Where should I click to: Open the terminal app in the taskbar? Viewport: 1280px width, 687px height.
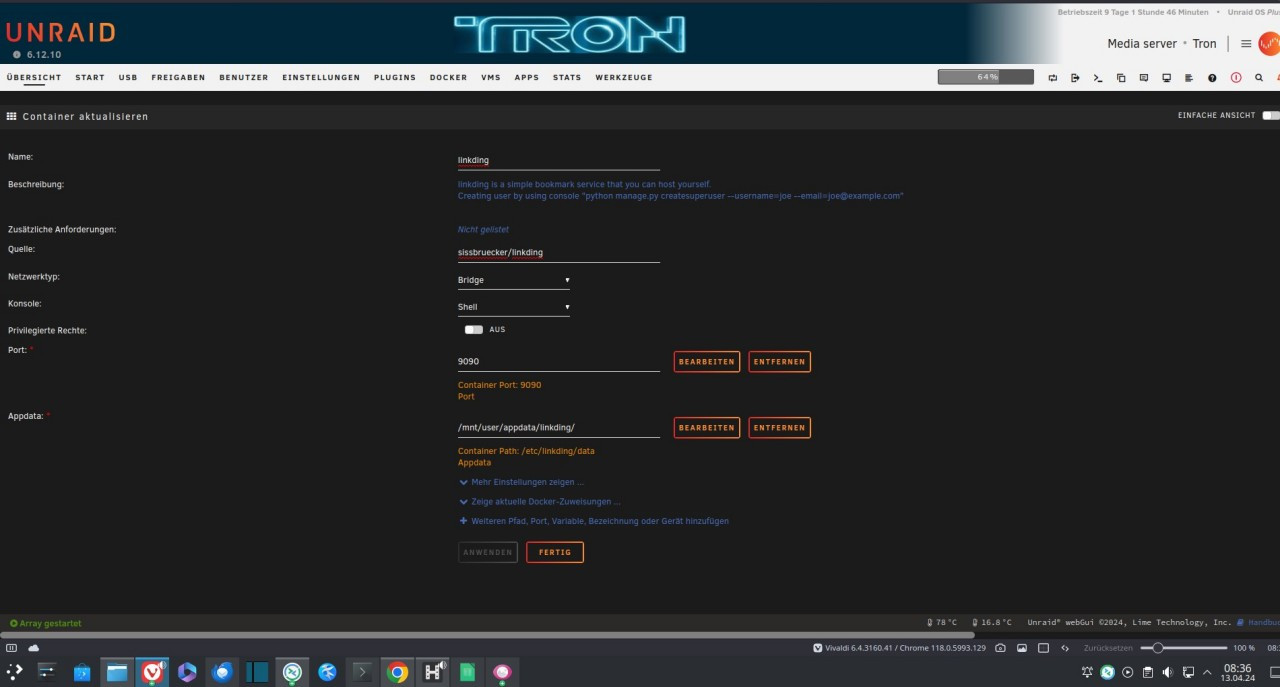(x=363, y=672)
